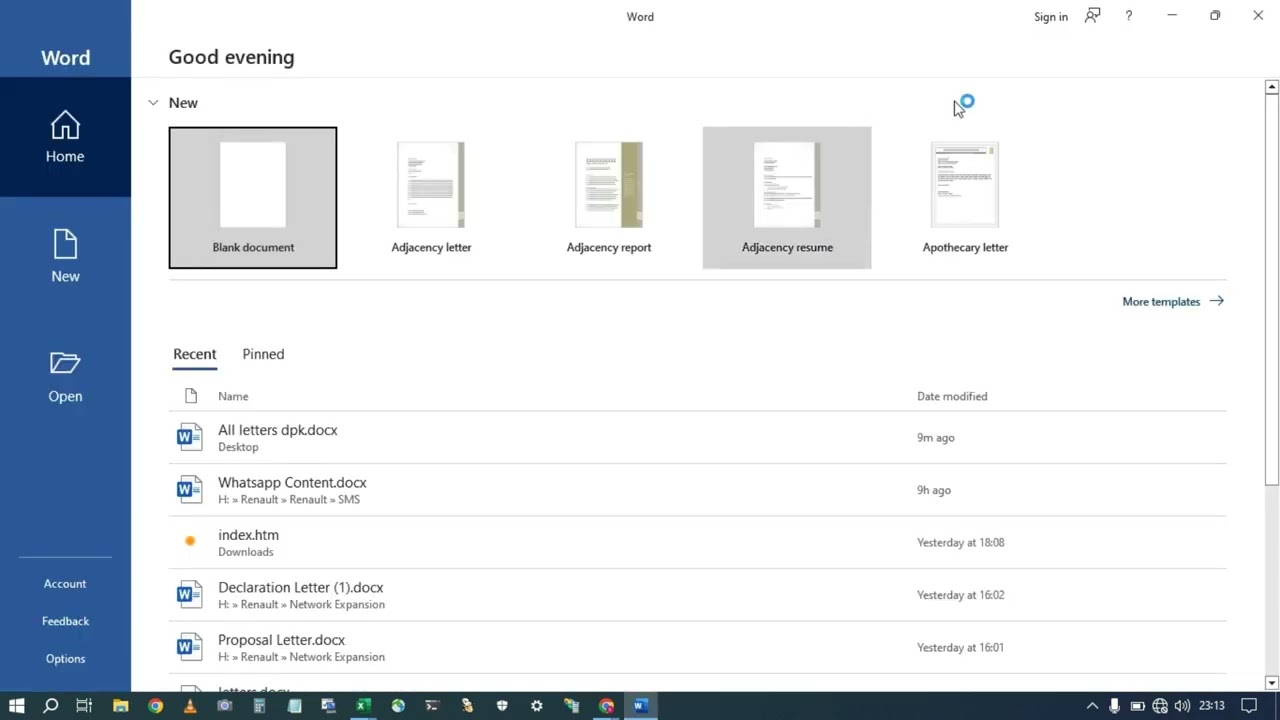
Task: Open Word Options
Action: [x=65, y=659]
